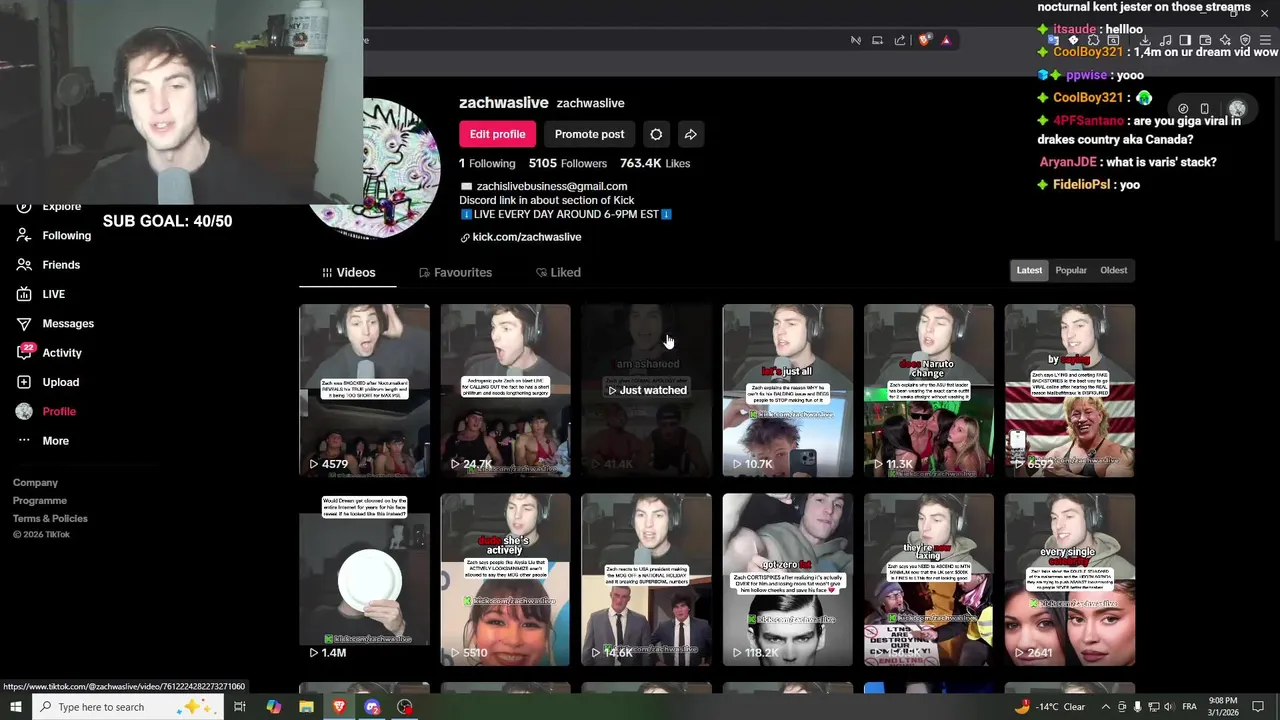Image resolution: width=1280 pixels, height=720 pixels.
Task: Click Brave Shields lion icon in address bar
Action: coord(925,40)
